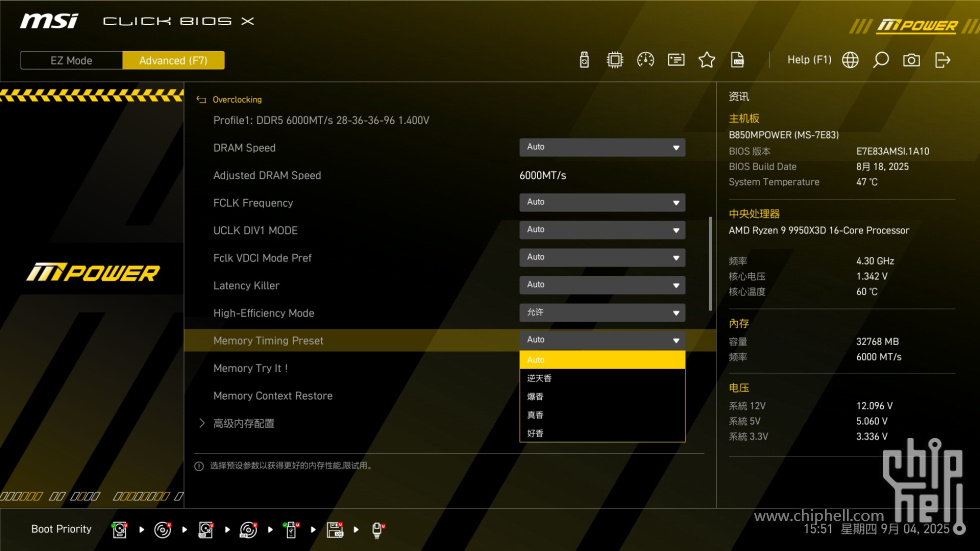Viewport: 980px width, 551px height.
Task: Click the Profile1 DDR5 6000MT/s text
Action: point(321,120)
